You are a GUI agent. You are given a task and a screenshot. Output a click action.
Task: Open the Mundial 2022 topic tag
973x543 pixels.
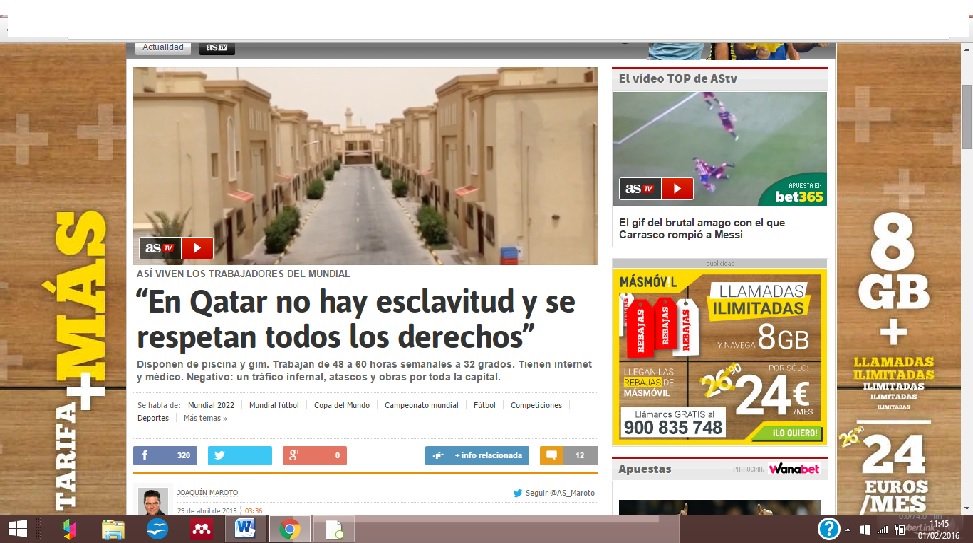pos(211,405)
